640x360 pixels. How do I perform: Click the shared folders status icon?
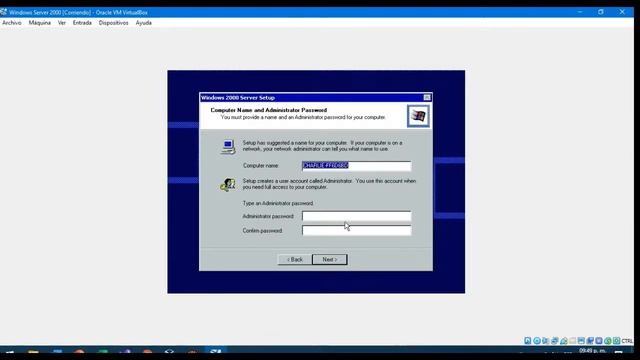573,340
